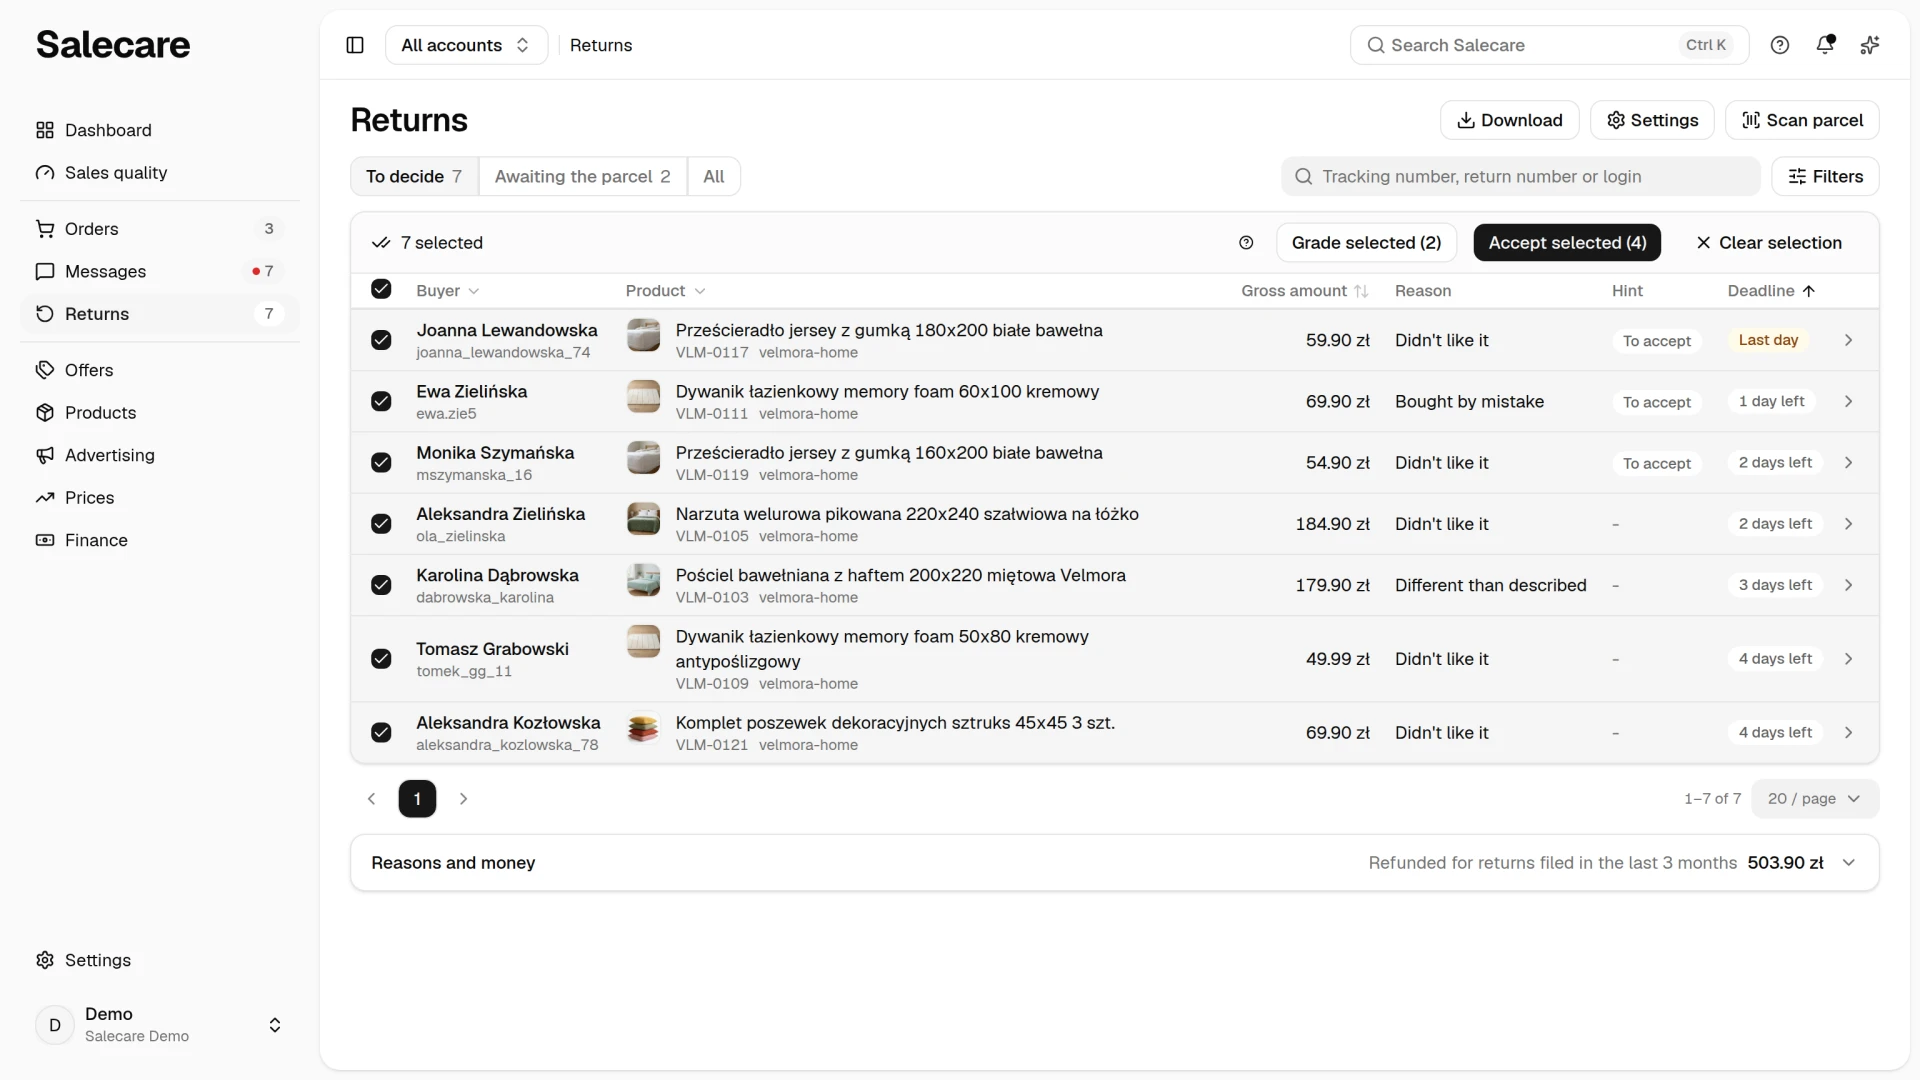This screenshot has height=1080, width=1920.
Task: Open the AI sparkle assistant icon
Action: (1870, 45)
